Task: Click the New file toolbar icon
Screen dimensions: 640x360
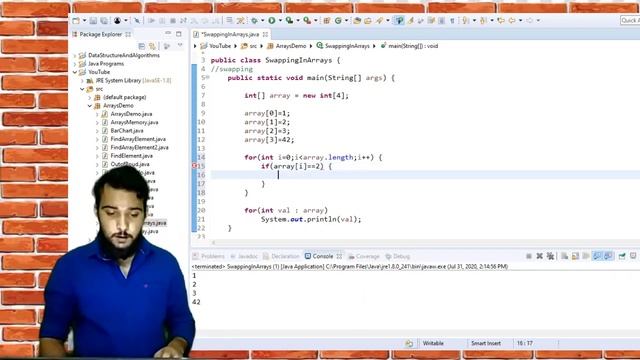Action: (76, 20)
